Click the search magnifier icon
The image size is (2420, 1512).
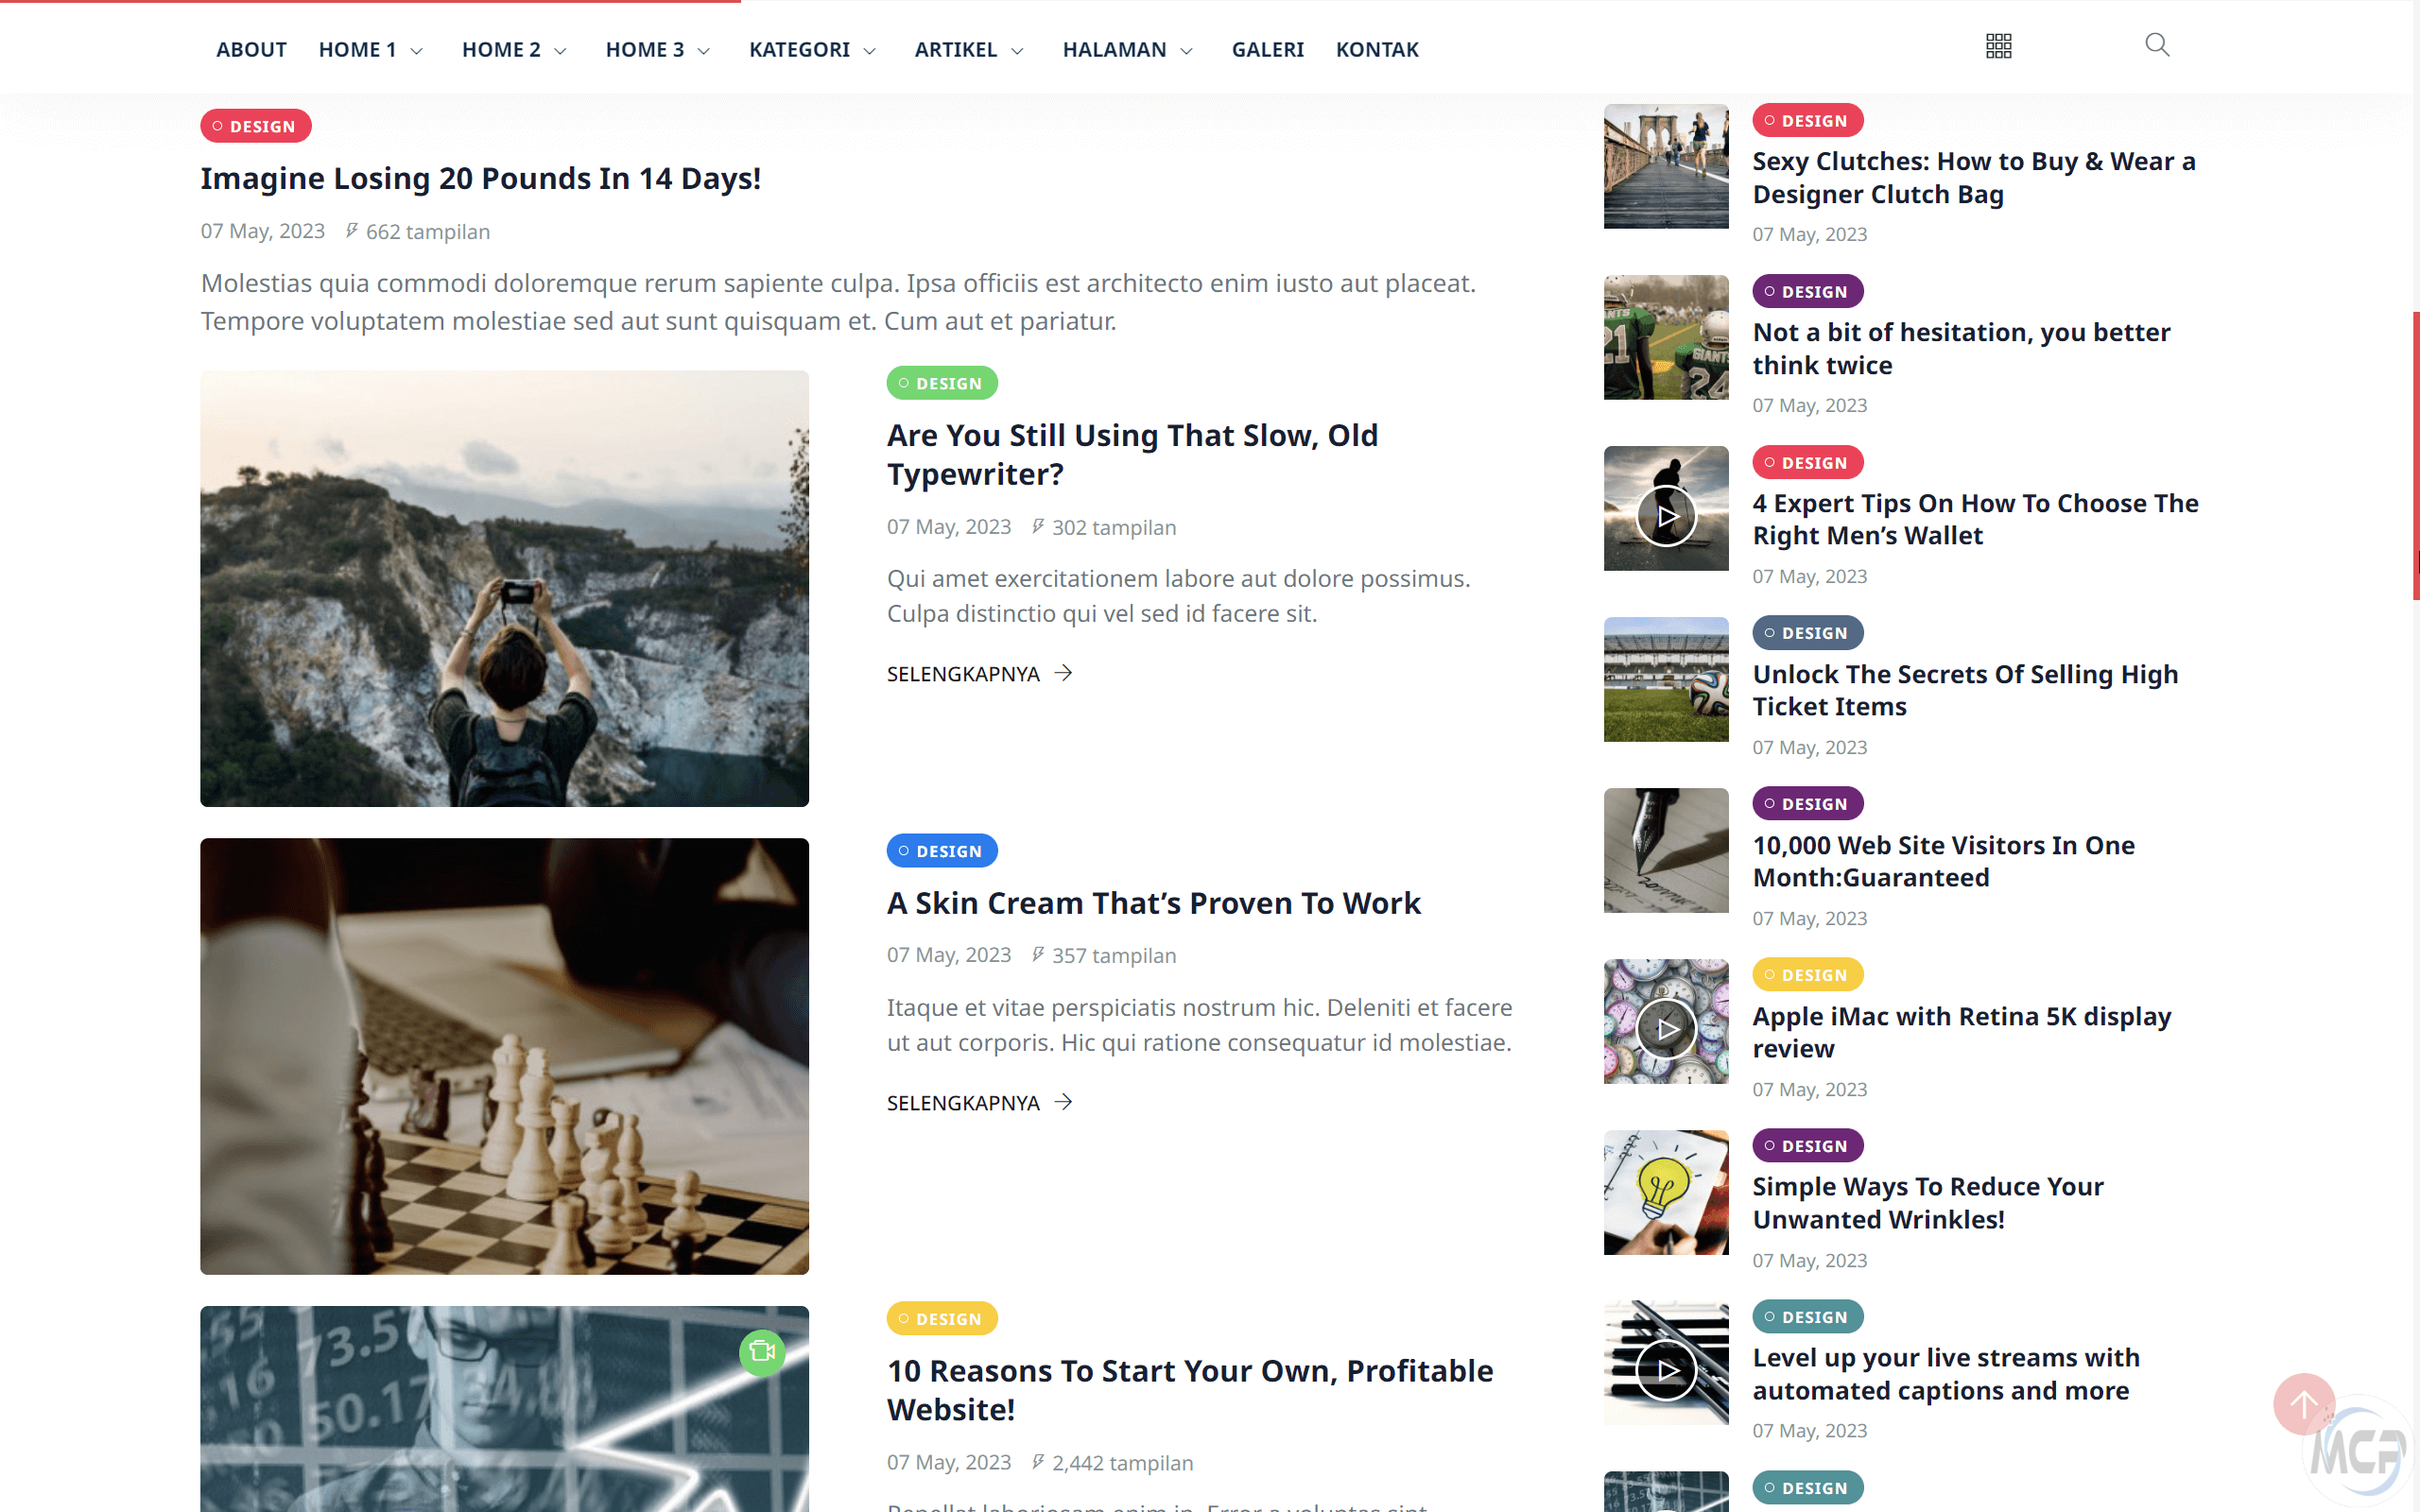point(2157,45)
